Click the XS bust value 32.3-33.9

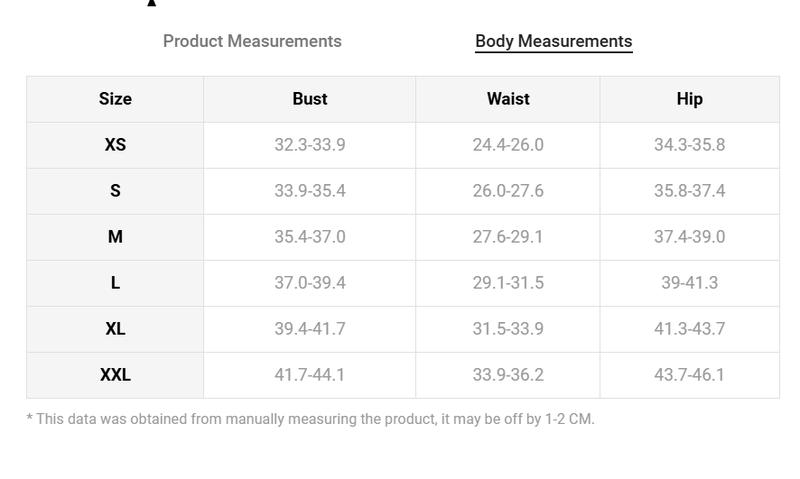pos(310,145)
